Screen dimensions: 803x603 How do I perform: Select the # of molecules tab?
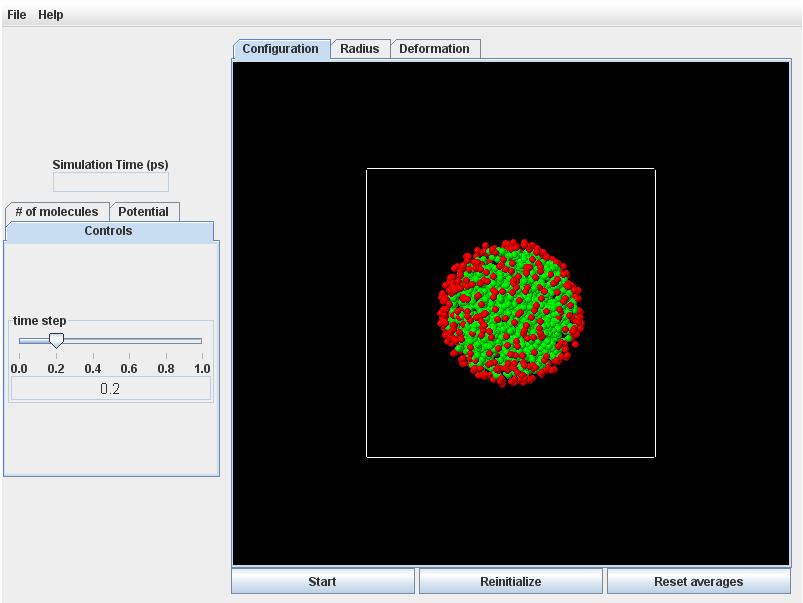click(x=57, y=212)
